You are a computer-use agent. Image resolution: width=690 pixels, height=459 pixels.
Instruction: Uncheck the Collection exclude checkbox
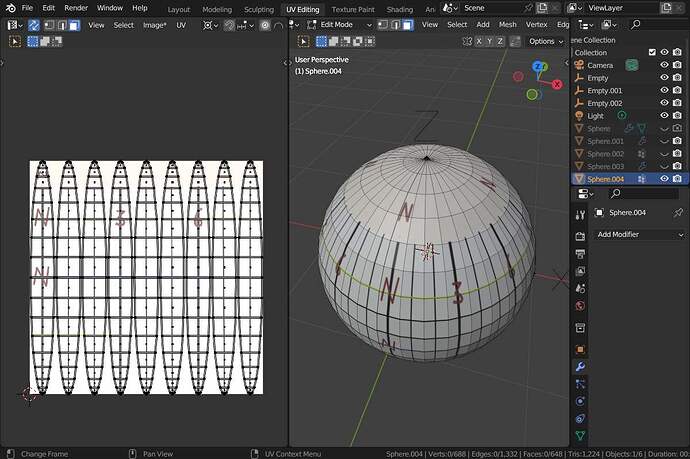pos(652,52)
